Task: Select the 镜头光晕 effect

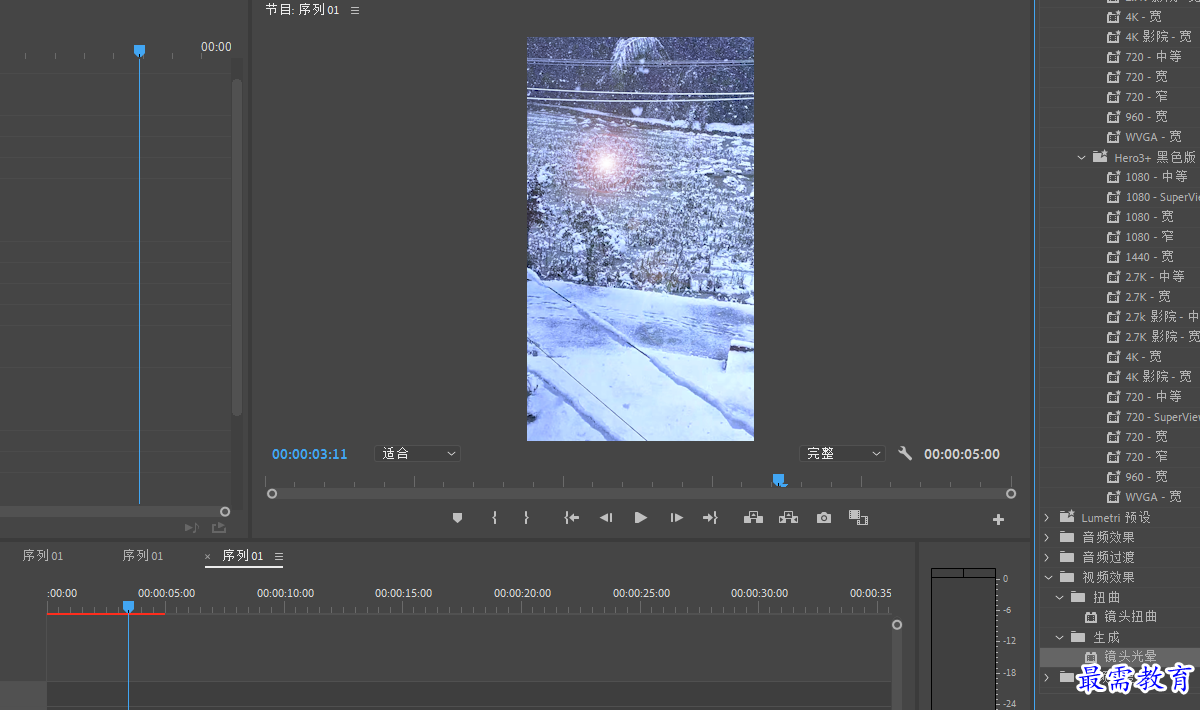Action: coord(1130,657)
